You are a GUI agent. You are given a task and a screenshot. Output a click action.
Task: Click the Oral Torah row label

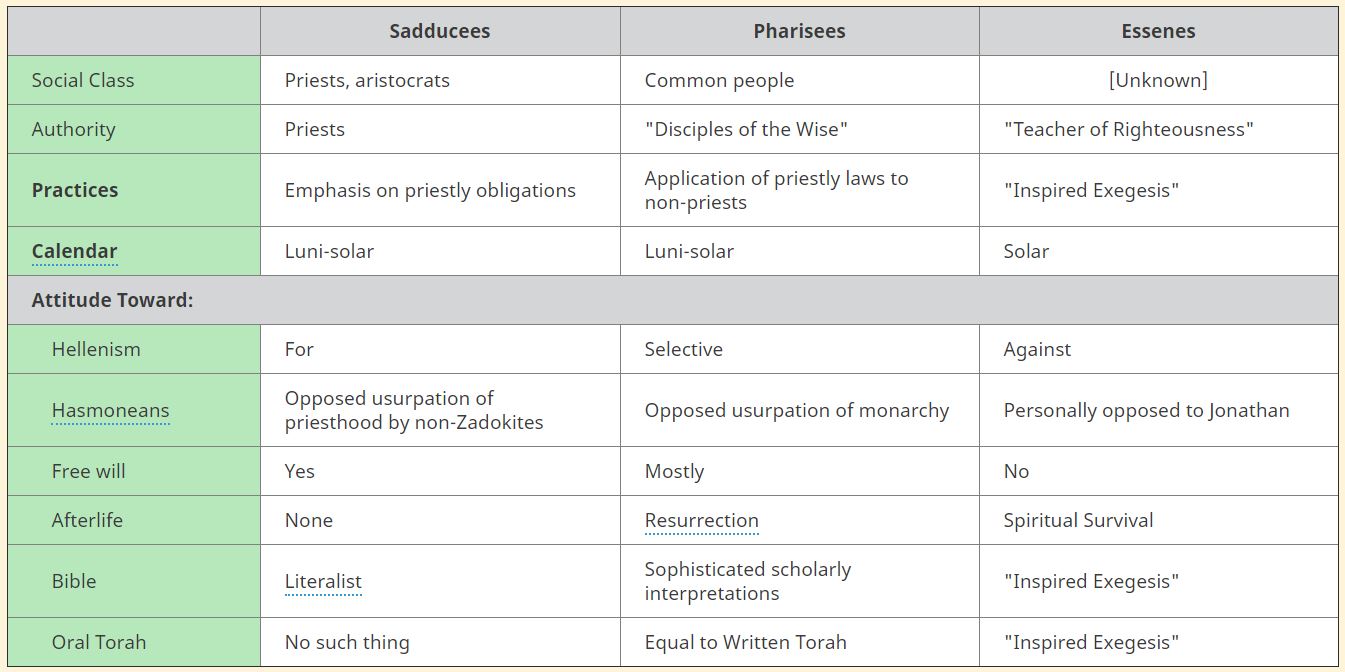point(99,642)
